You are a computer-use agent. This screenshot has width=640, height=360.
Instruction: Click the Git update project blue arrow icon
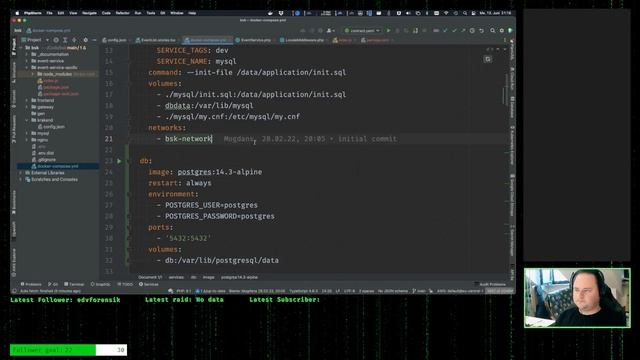point(445,31)
